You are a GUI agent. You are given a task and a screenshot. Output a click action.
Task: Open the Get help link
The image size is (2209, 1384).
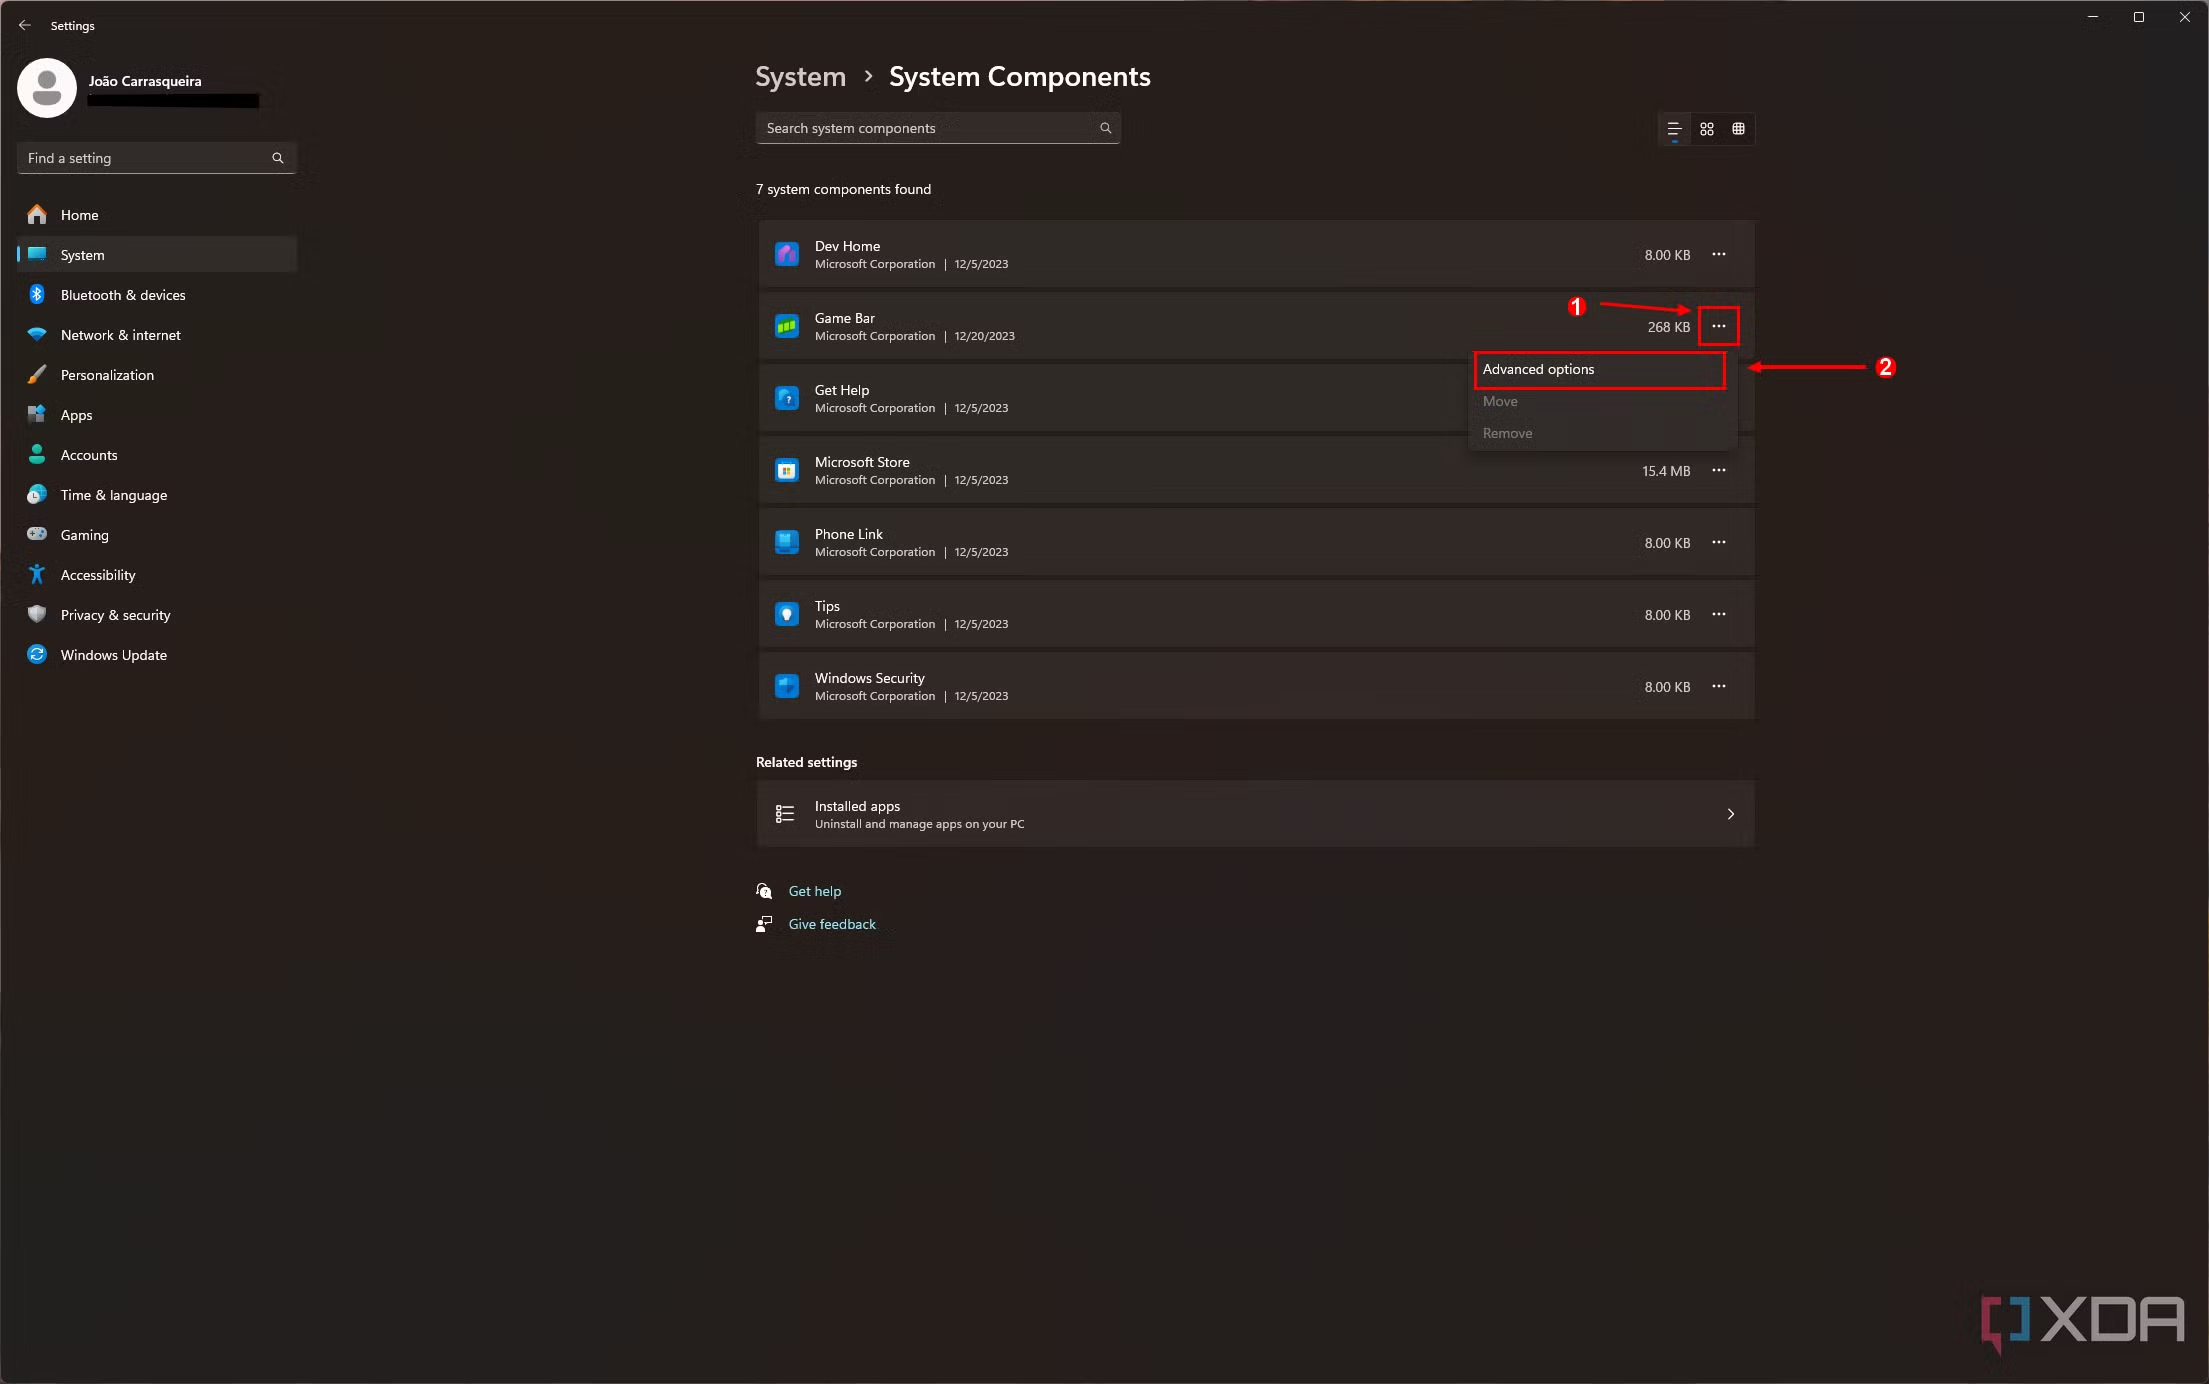pos(815,891)
